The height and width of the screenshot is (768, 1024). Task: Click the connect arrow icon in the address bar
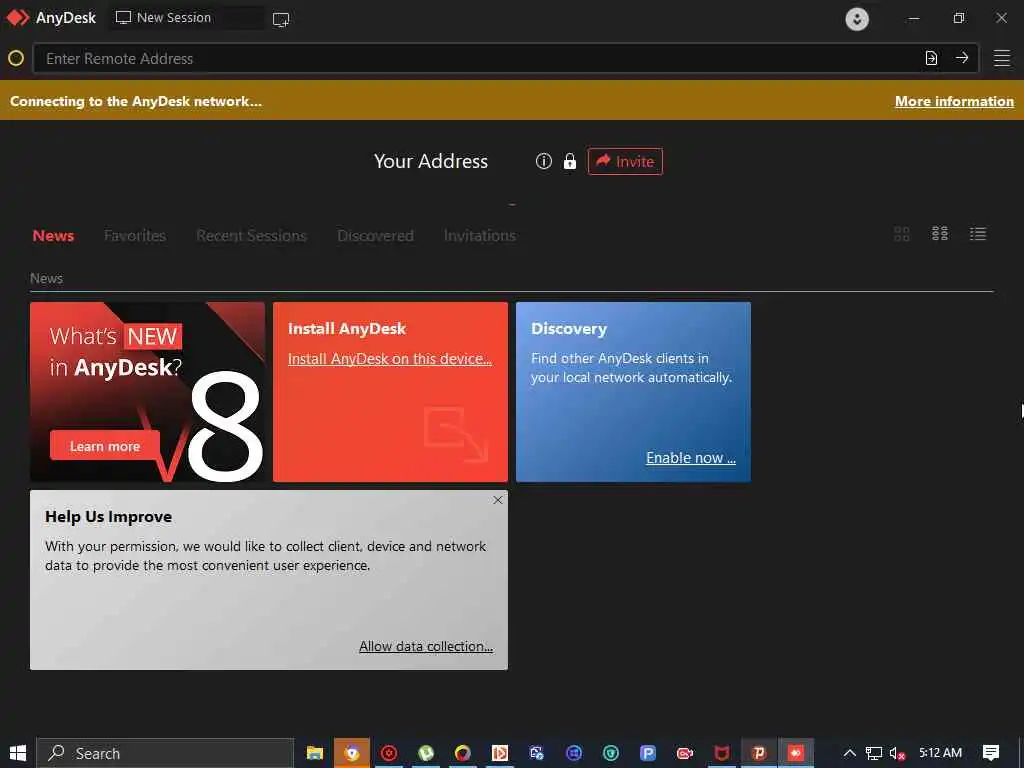click(x=962, y=58)
